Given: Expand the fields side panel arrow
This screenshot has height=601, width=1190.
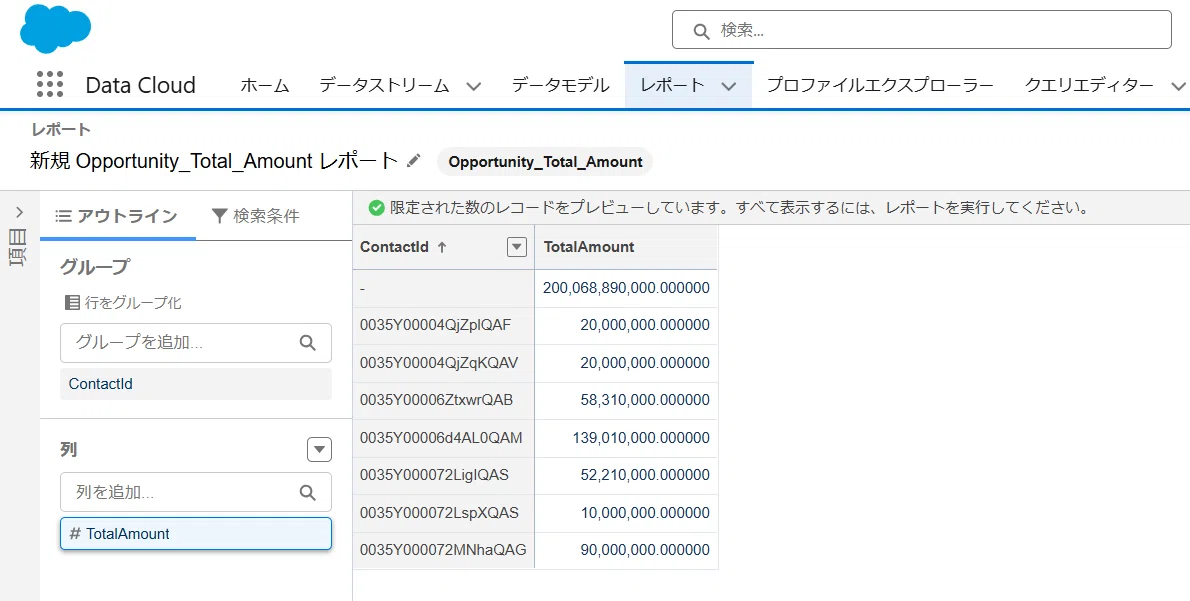Looking at the screenshot, I should 20,212.
